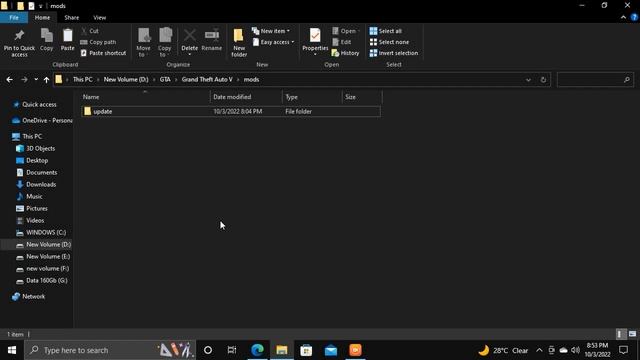This screenshot has height=360, width=640.
Task: Click the Delete ribbon button
Action: click(189, 42)
